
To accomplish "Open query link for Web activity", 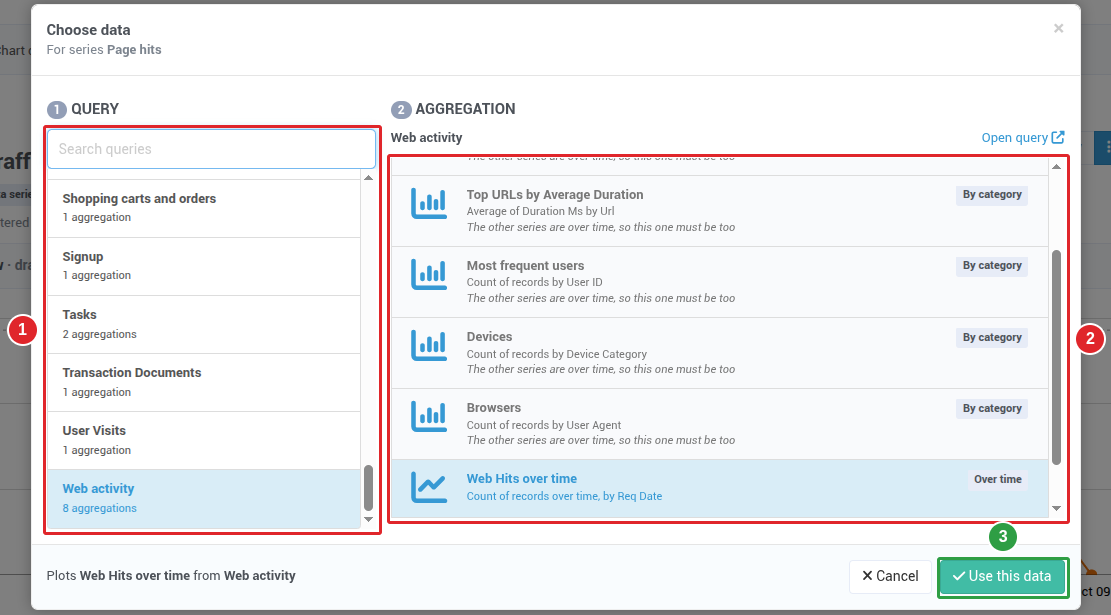I will click(1022, 137).
